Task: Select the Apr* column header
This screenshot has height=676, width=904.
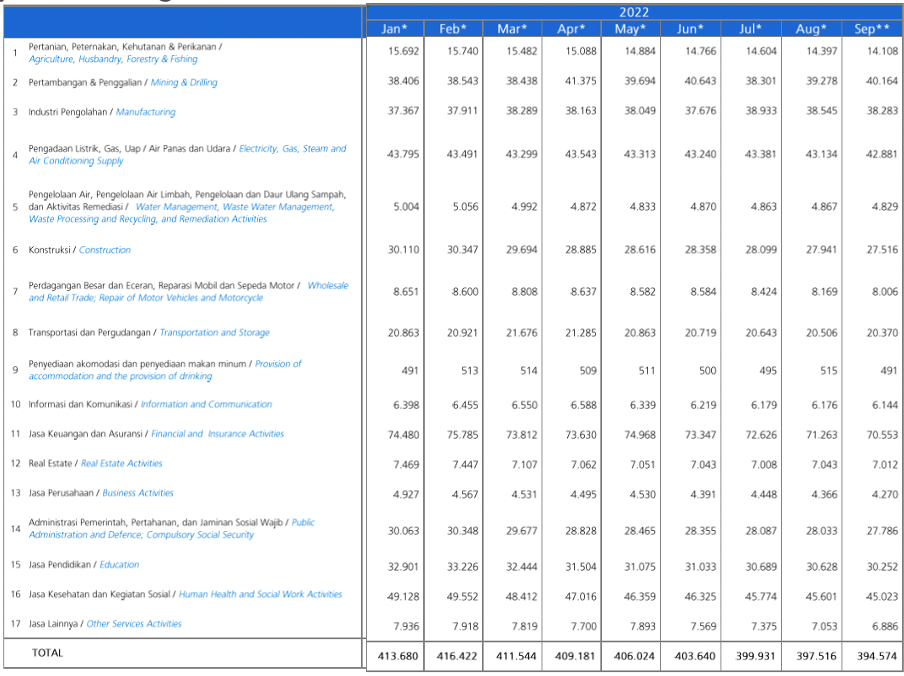Action: [x=571, y=29]
